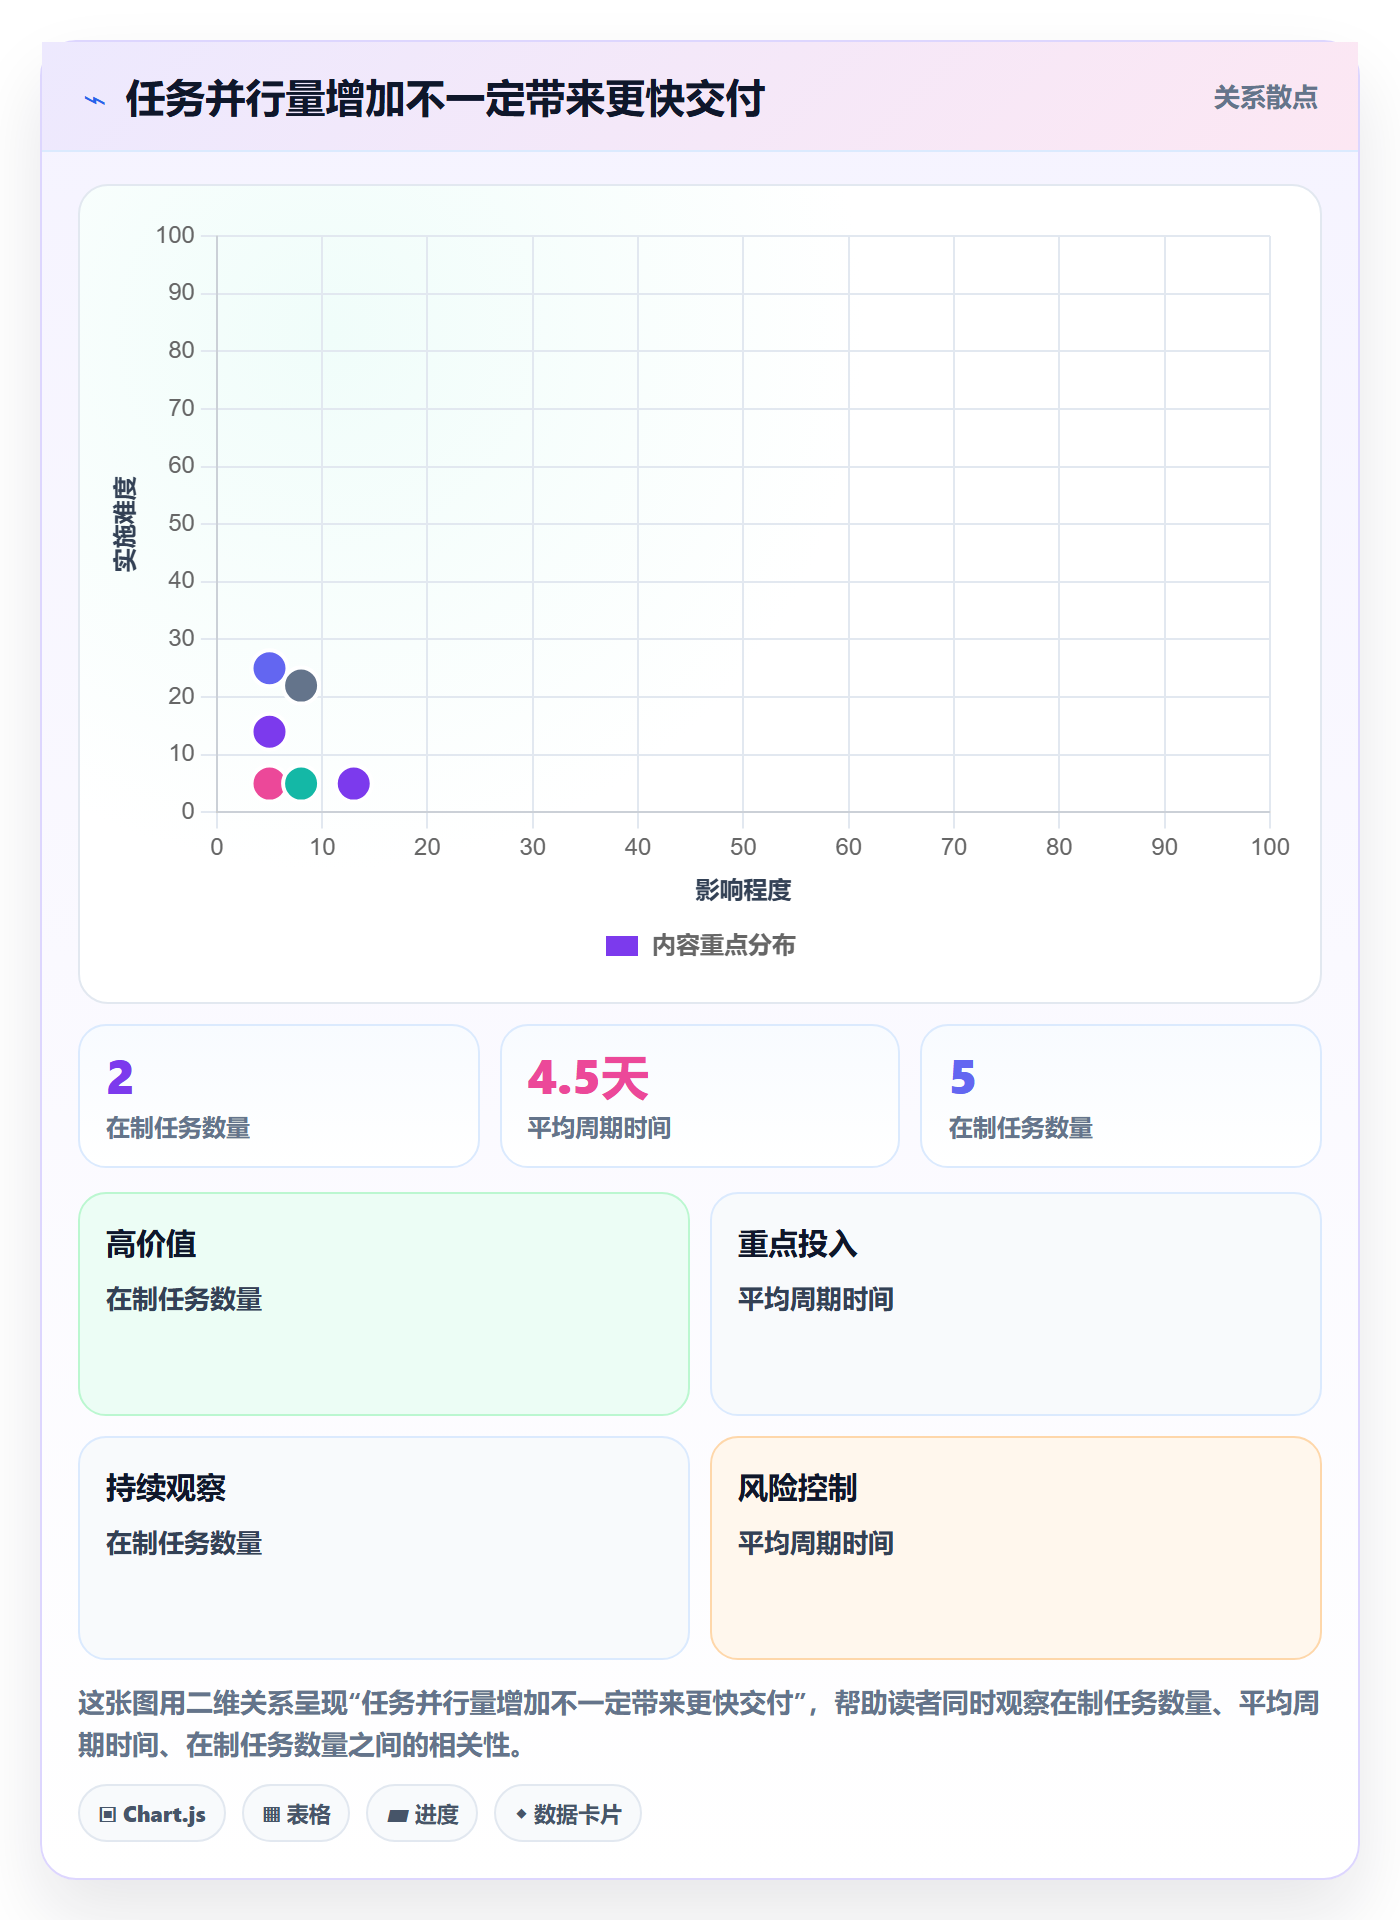The width and height of the screenshot is (1400, 1920).
Task: Click the lightning bolt icon beside the title
Action: 95,100
